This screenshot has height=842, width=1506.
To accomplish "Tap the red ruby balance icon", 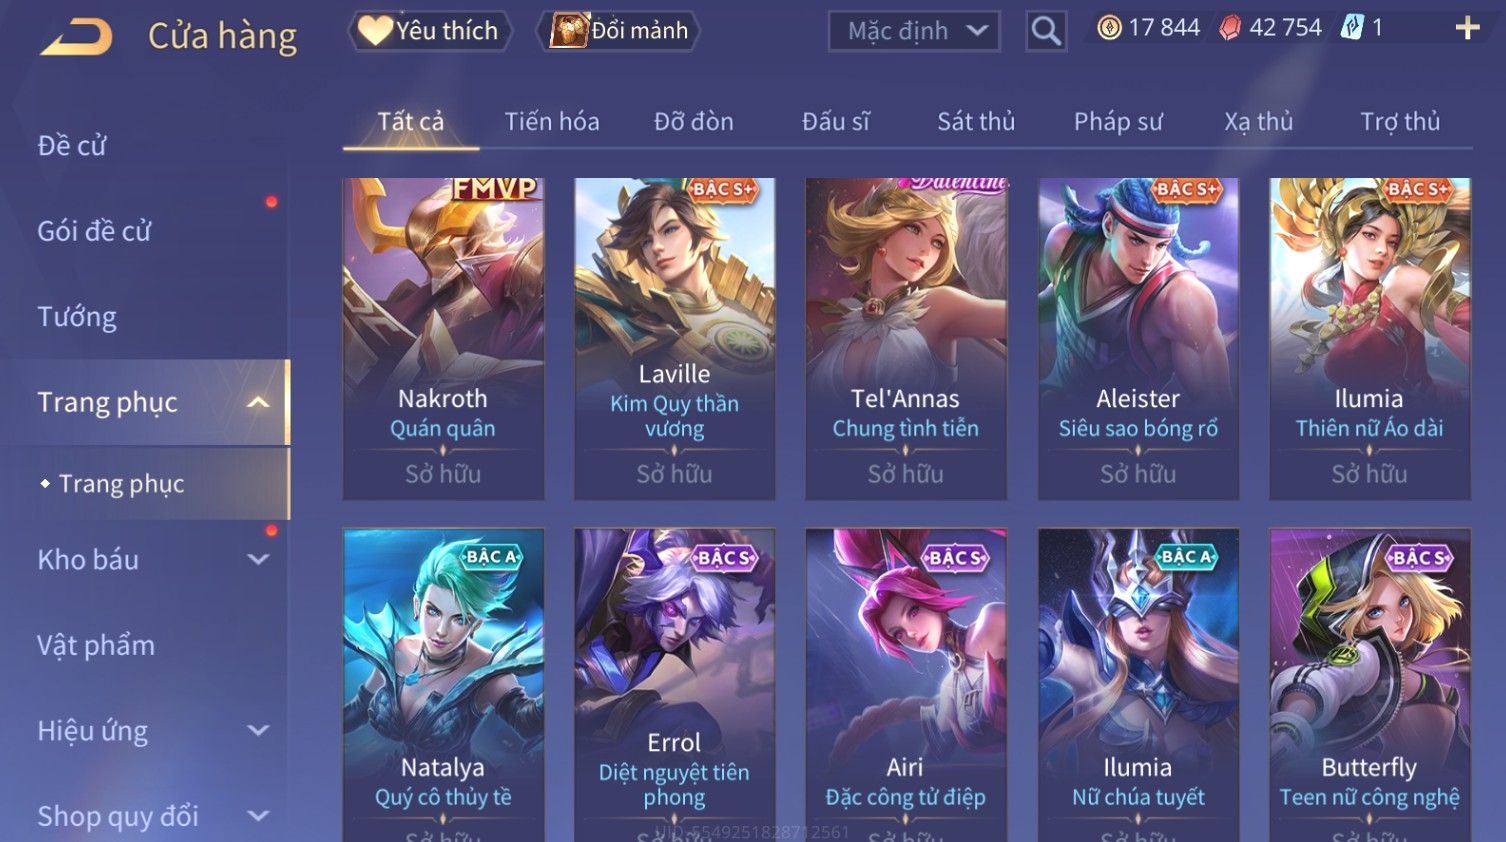I will click(x=1230, y=28).
